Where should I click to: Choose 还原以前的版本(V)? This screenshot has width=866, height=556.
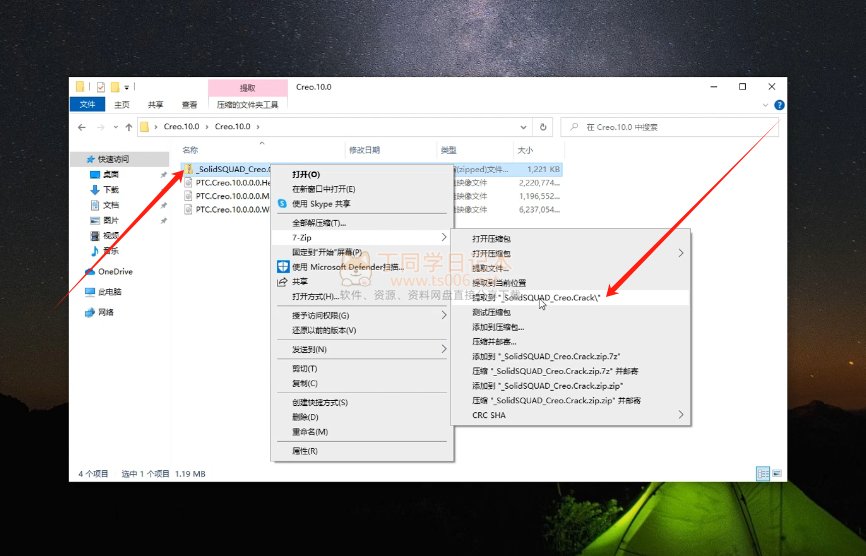tap(324, 330)
